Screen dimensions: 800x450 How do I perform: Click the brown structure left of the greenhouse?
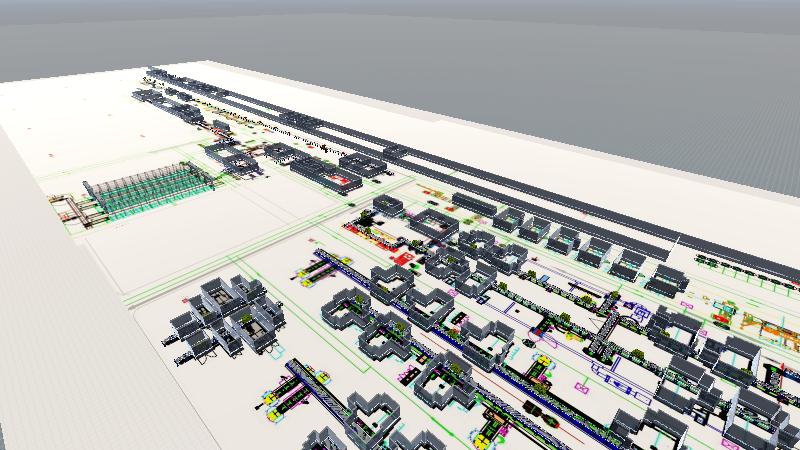point(70,207)
